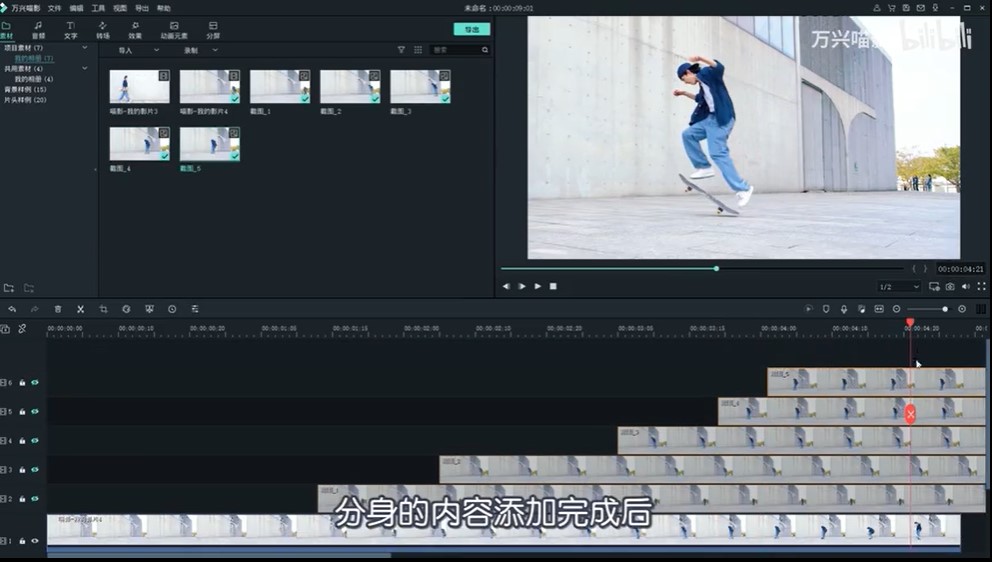This screenshot has width=992, height=562.
Task: Hide track 2 with eye icon
Action: pos(35,499)
